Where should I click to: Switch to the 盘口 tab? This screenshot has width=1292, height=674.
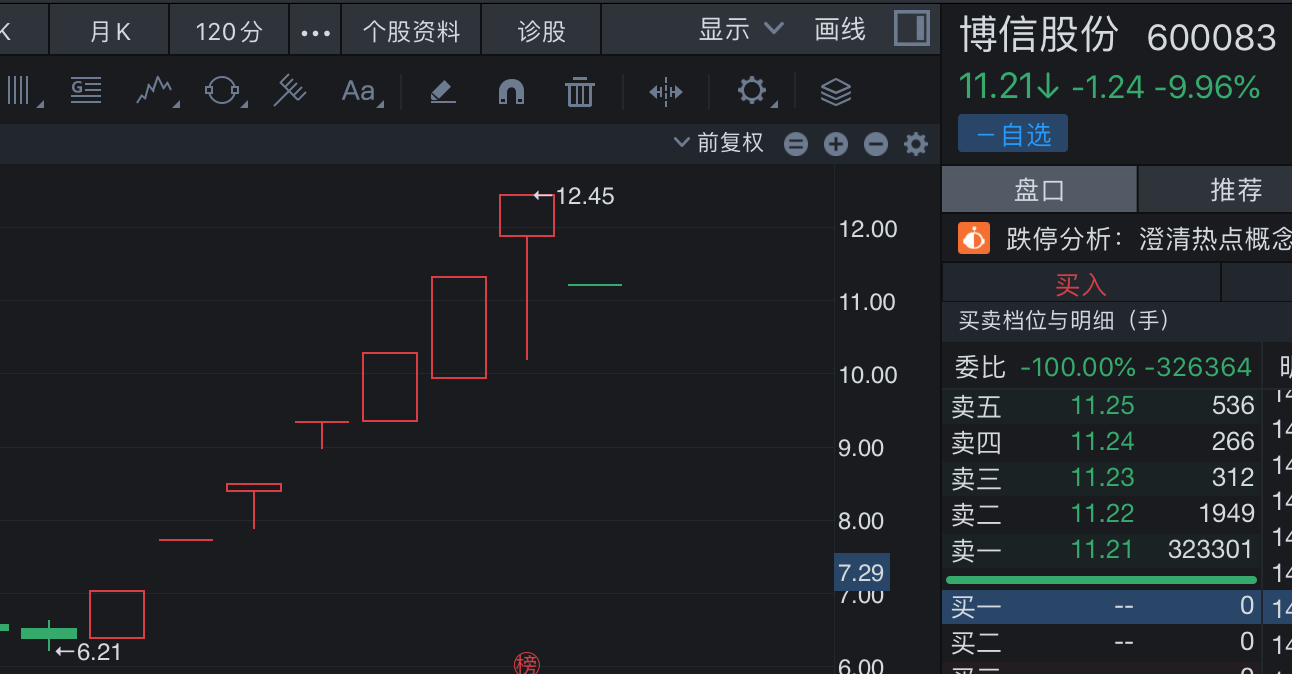coord(1039,190)
